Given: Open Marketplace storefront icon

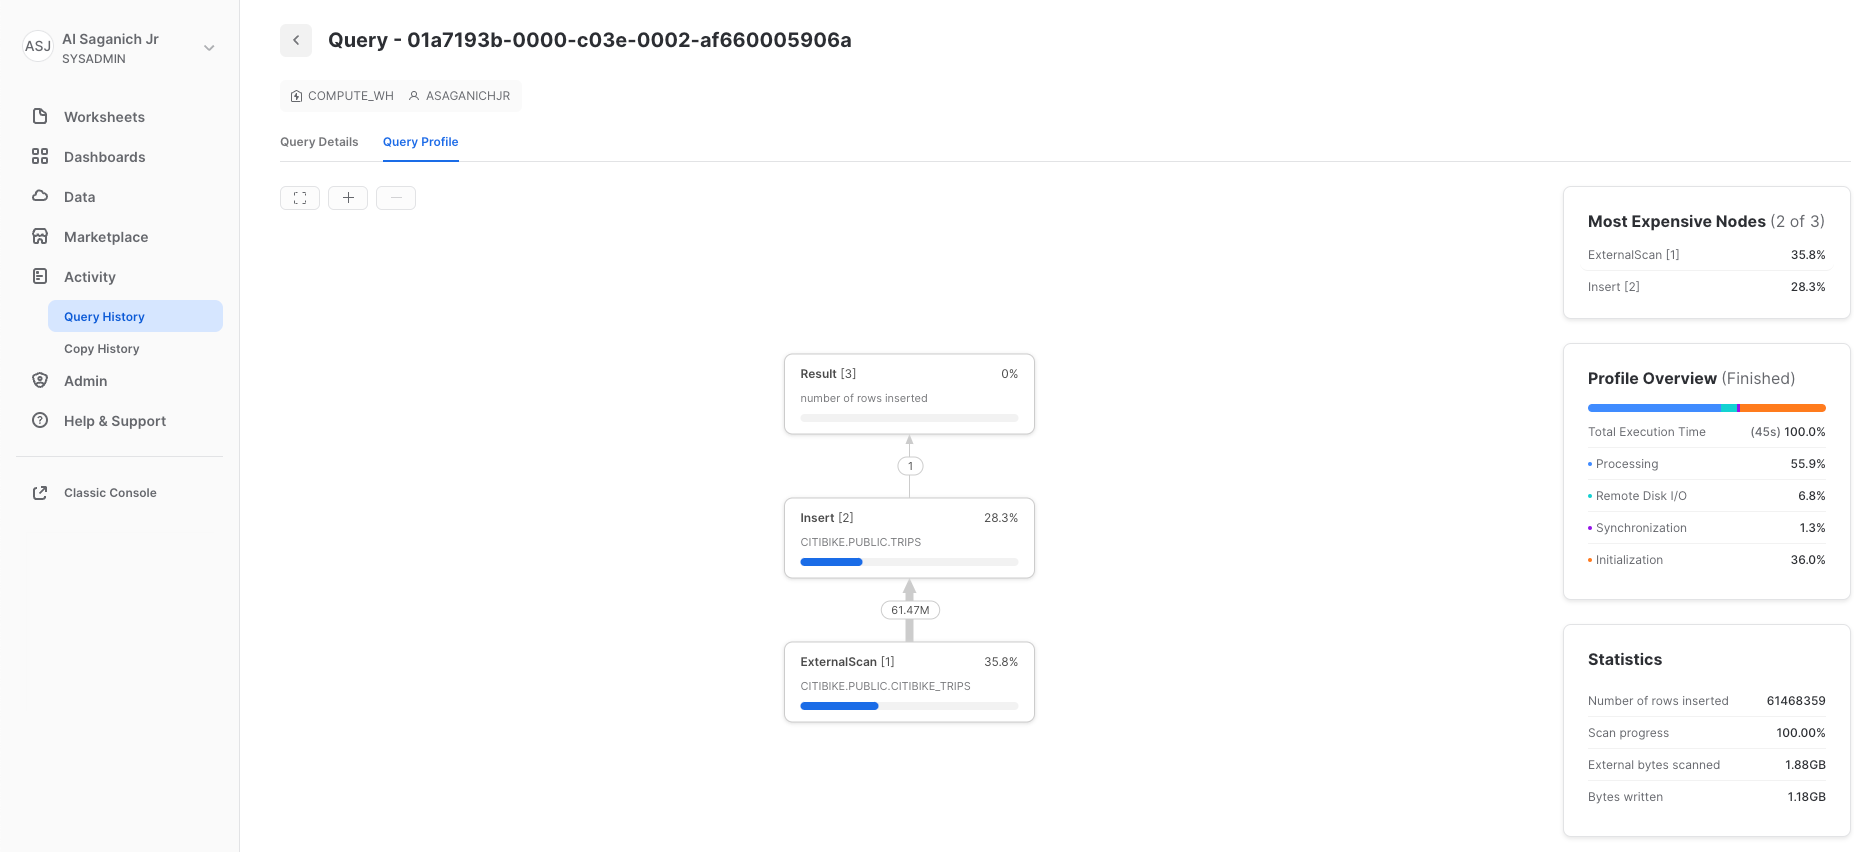Looking at the screenshot, I should tap(40, 236).
